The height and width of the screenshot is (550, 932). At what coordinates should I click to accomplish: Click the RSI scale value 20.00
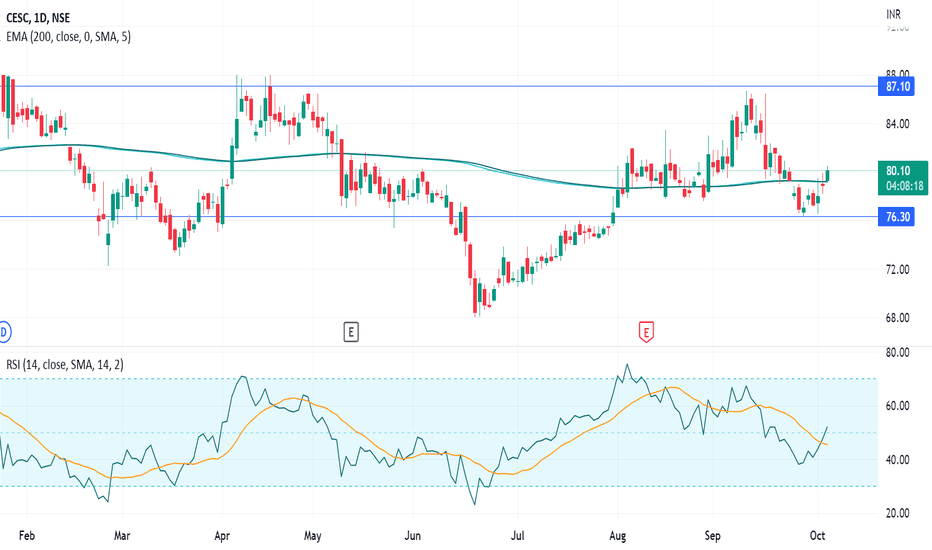898,513
